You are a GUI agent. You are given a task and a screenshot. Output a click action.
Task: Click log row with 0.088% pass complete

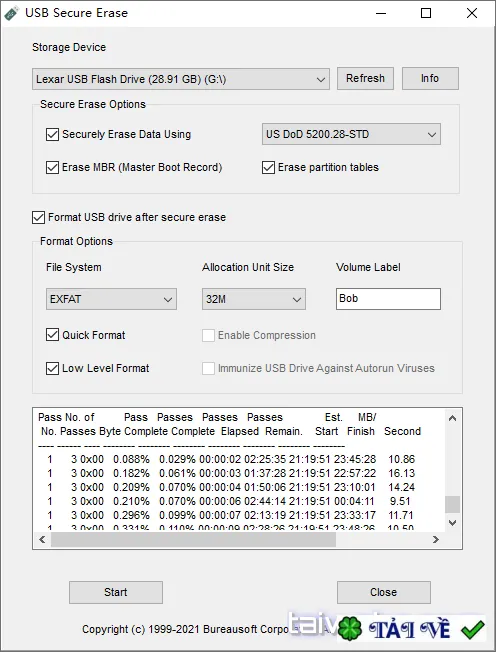231,459
